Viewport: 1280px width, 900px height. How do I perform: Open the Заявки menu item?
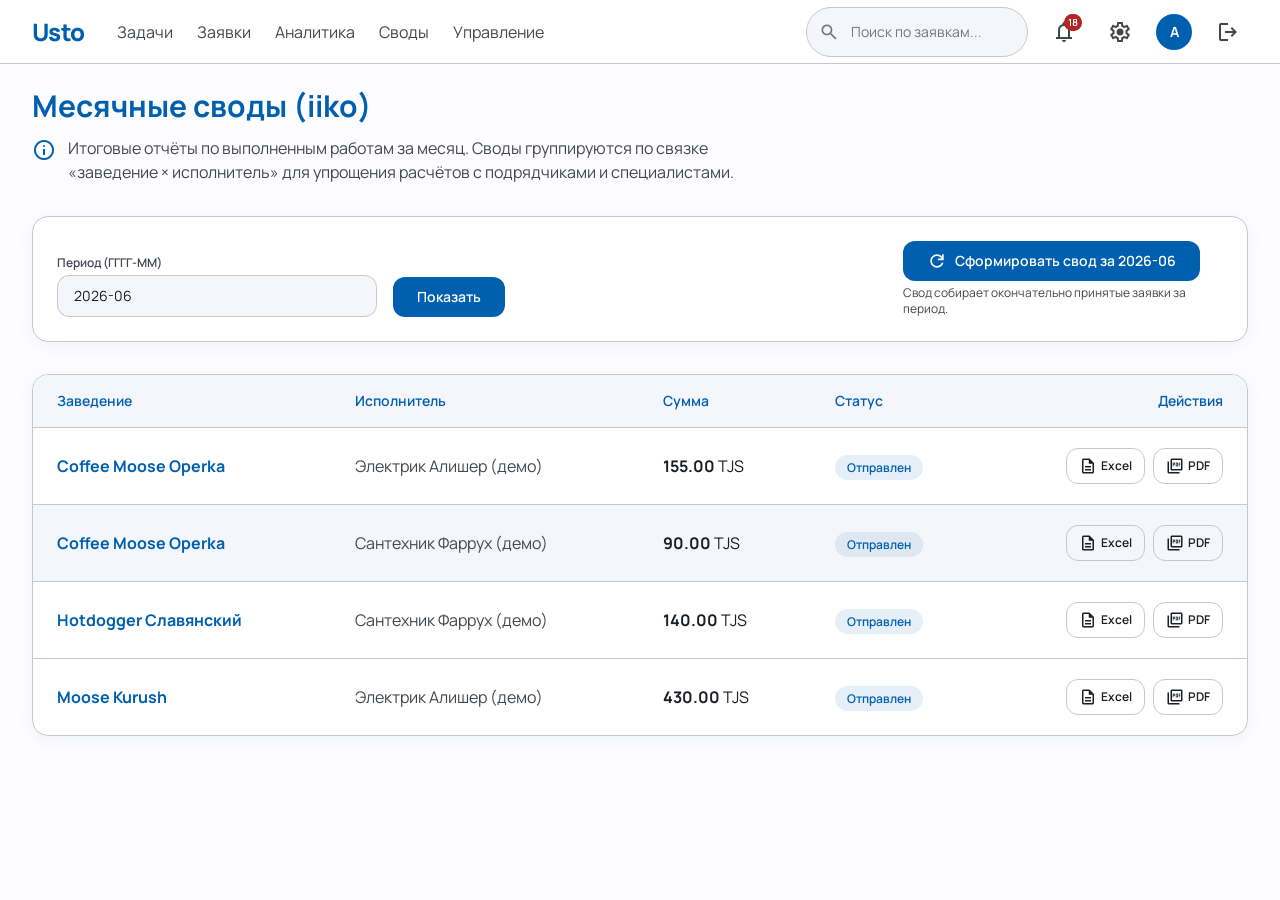224,32
